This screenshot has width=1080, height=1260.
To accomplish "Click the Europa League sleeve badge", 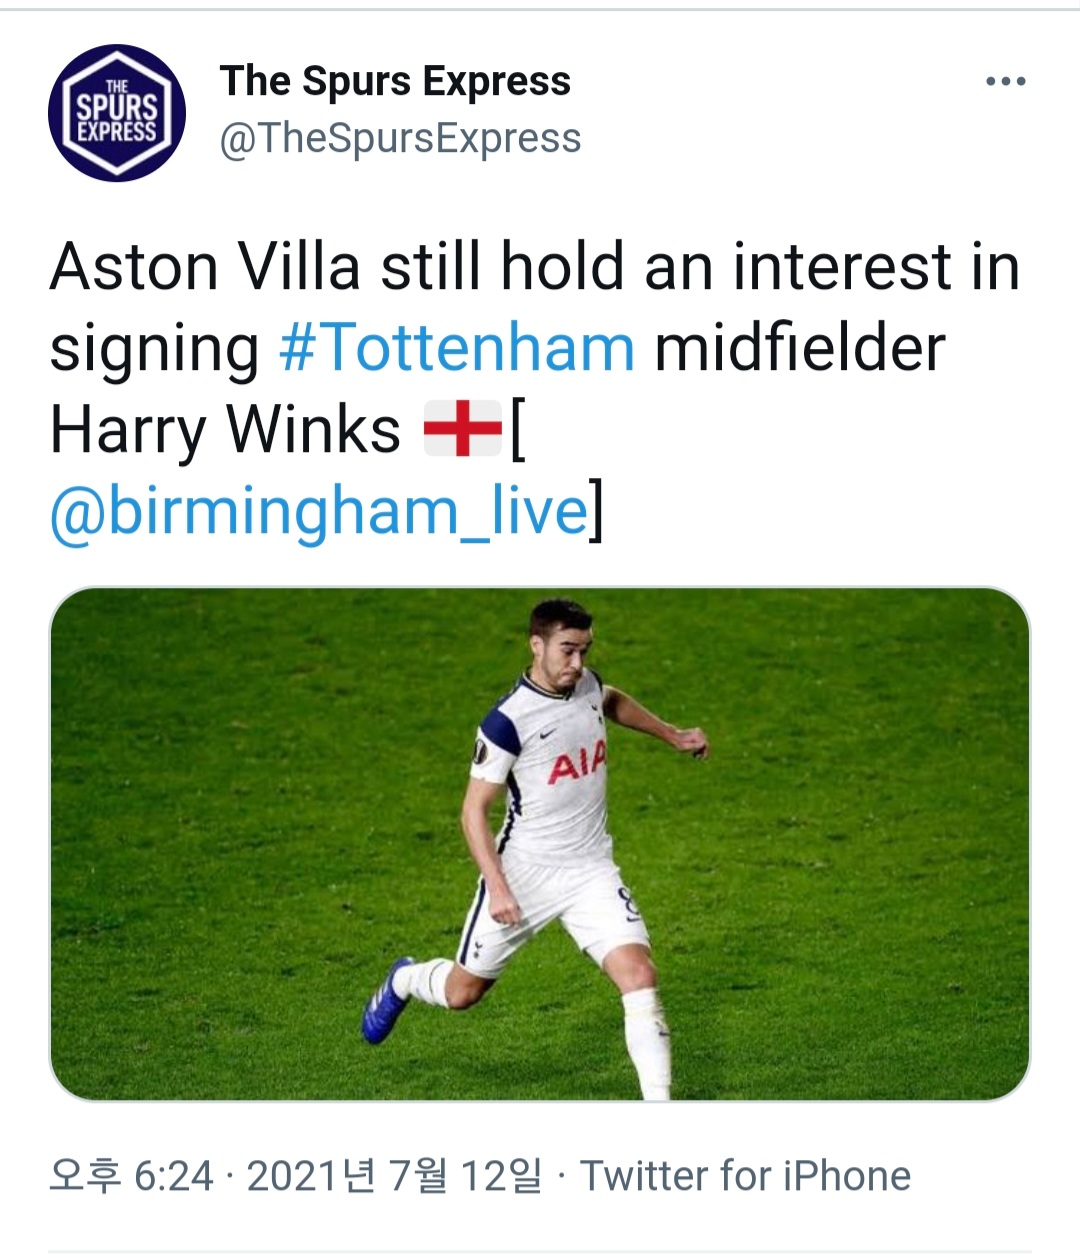I will [x=479, y=753].
